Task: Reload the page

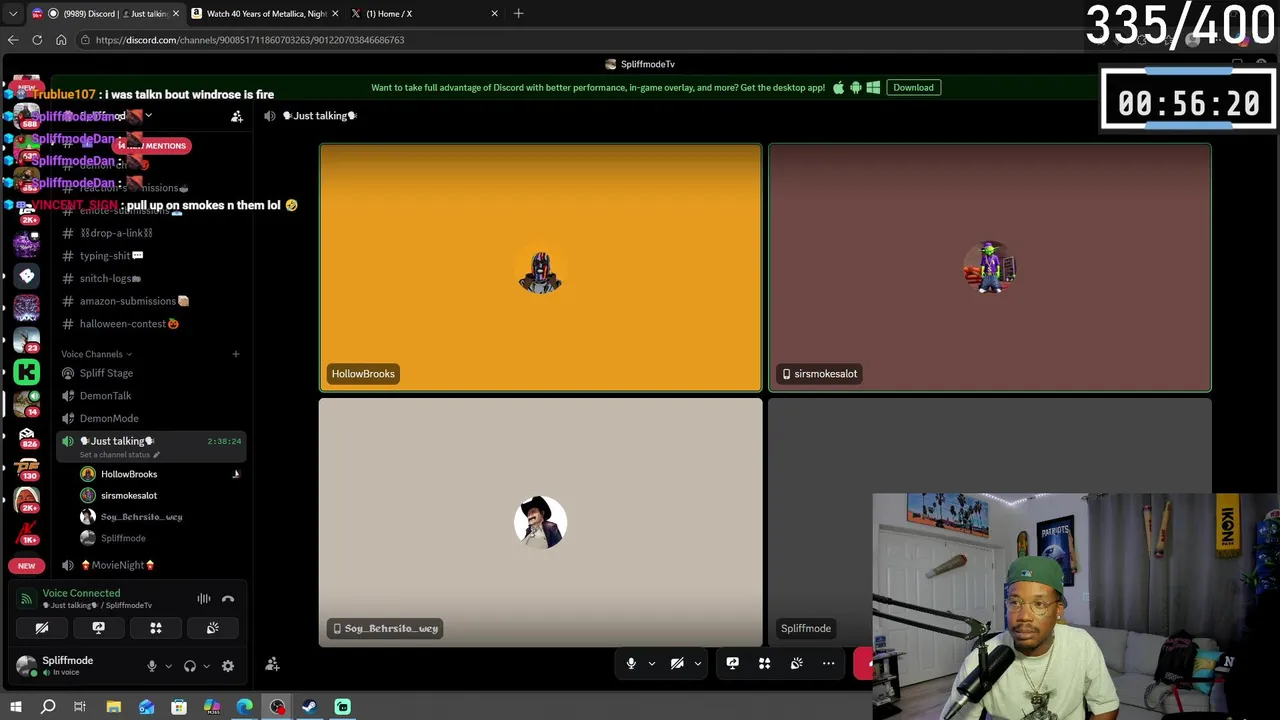Action: point(37,40)
